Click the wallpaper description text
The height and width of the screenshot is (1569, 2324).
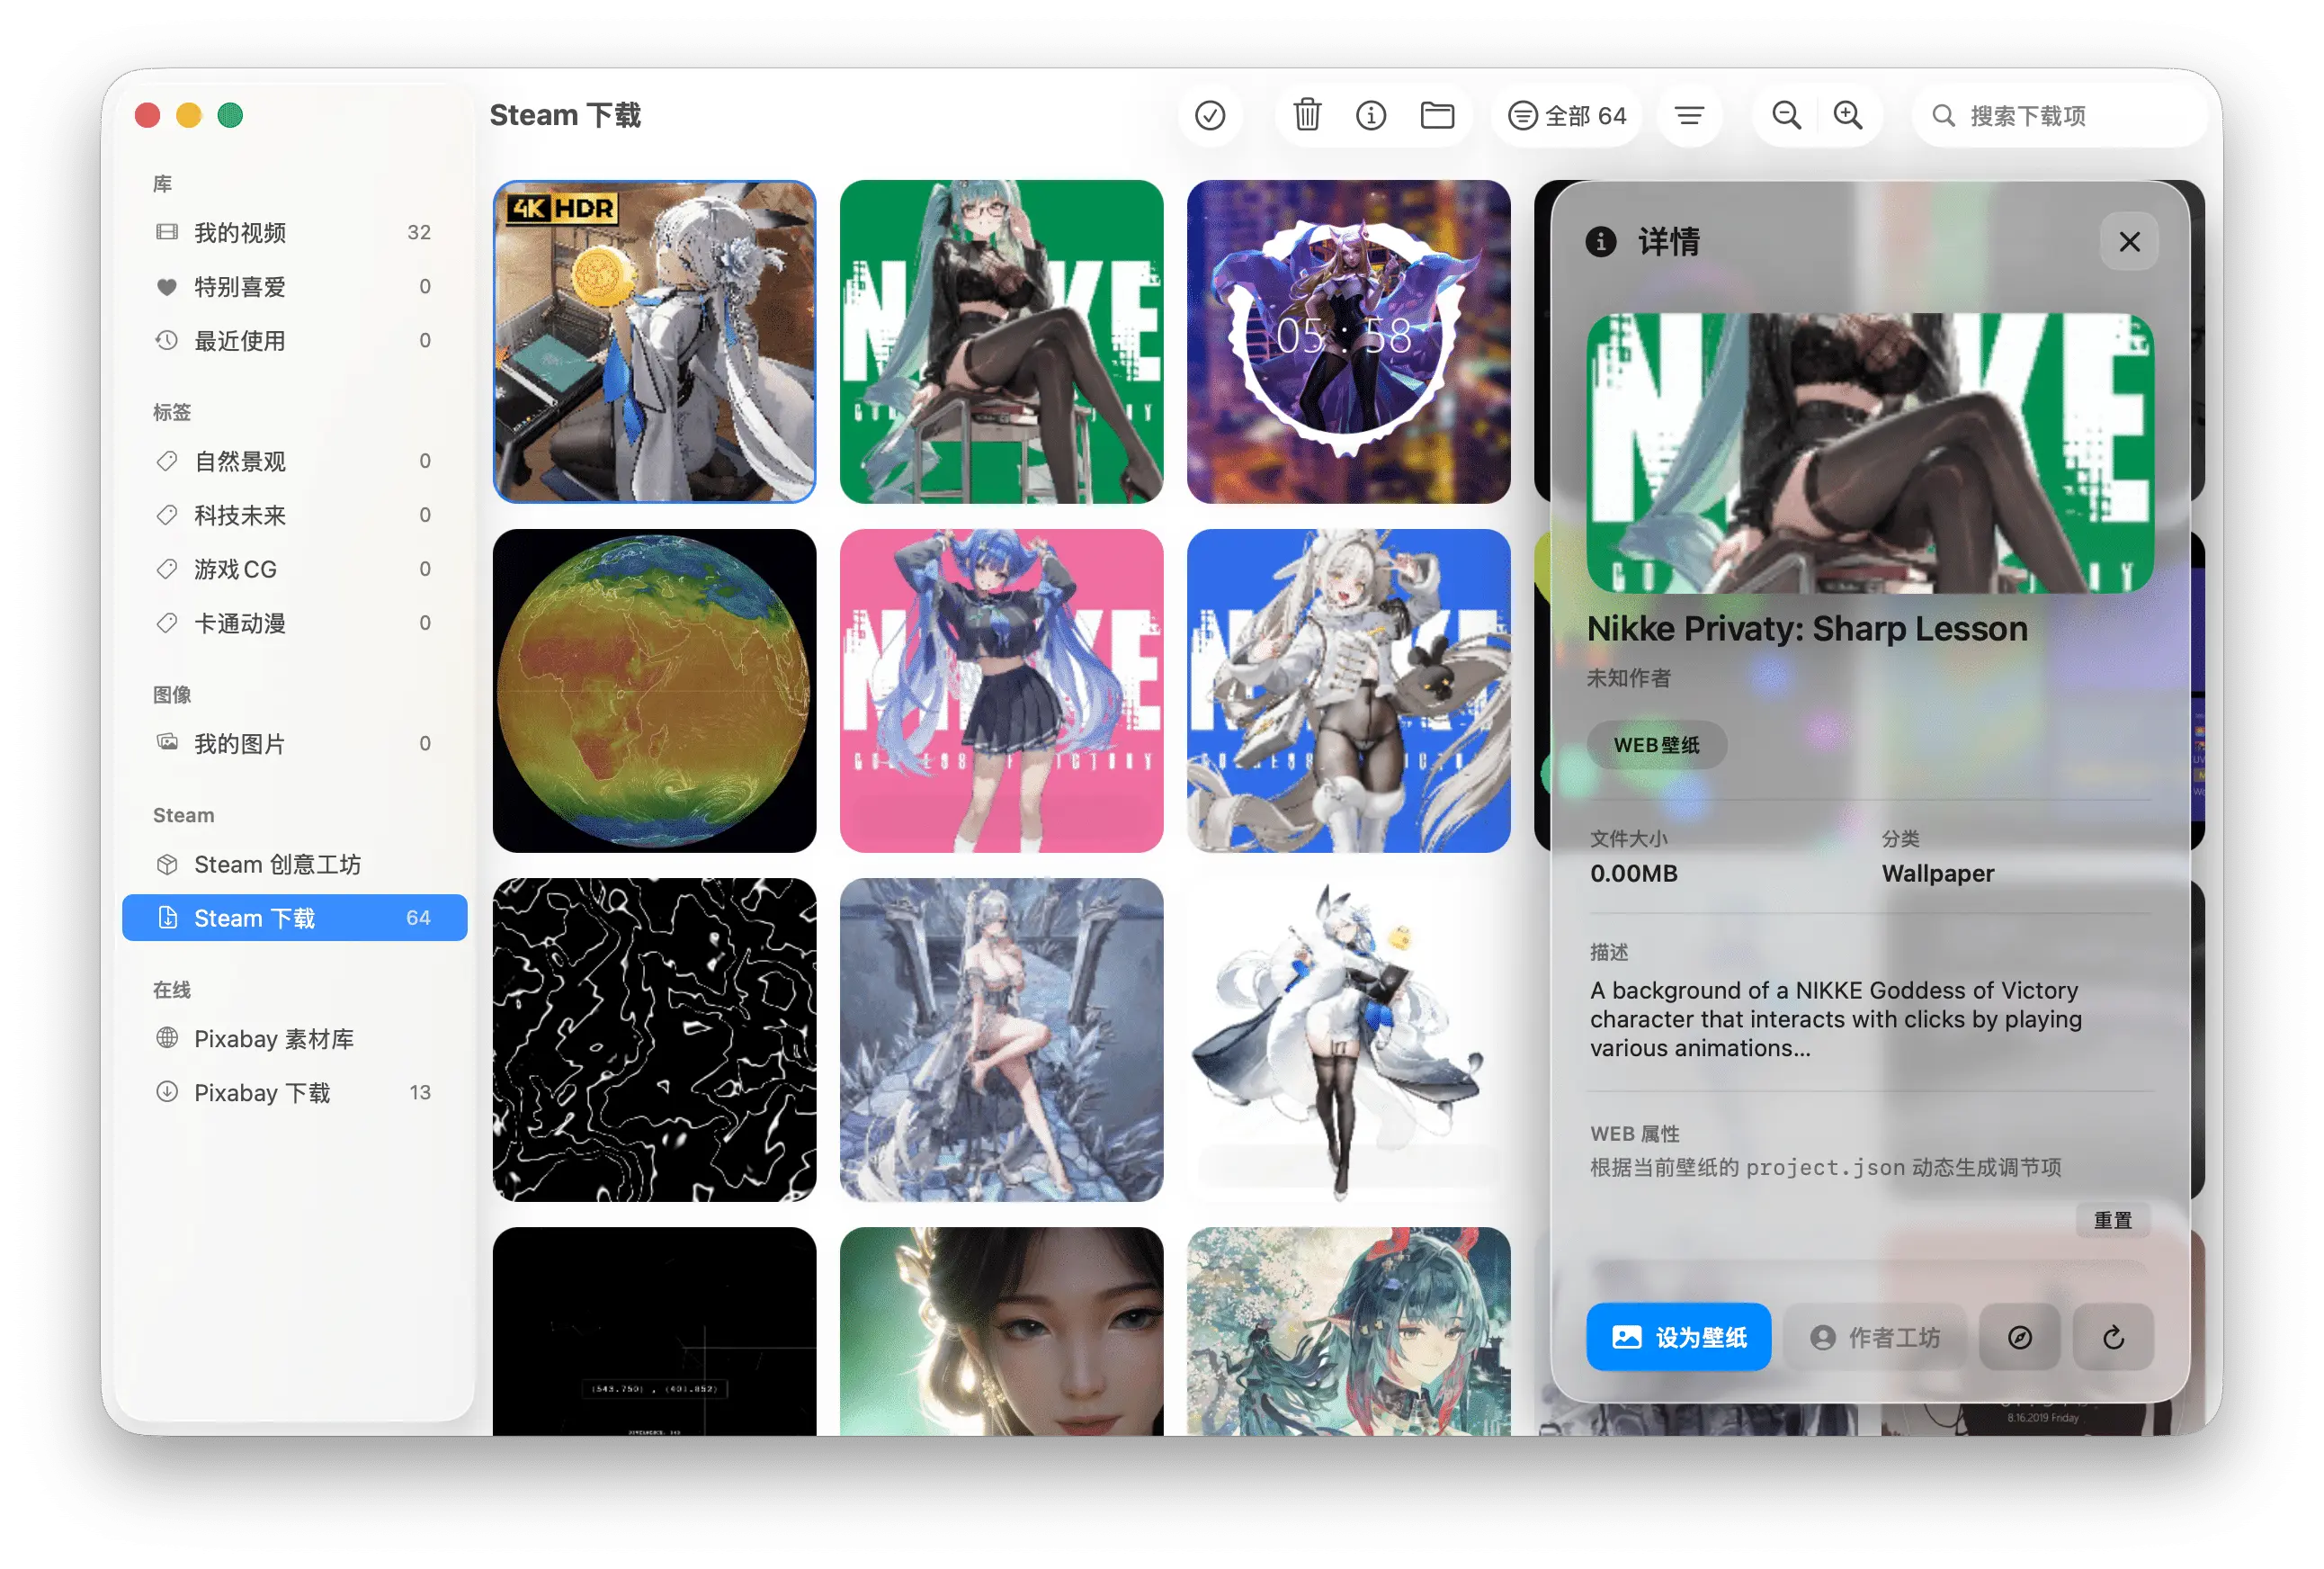tap(1836, 1019)
